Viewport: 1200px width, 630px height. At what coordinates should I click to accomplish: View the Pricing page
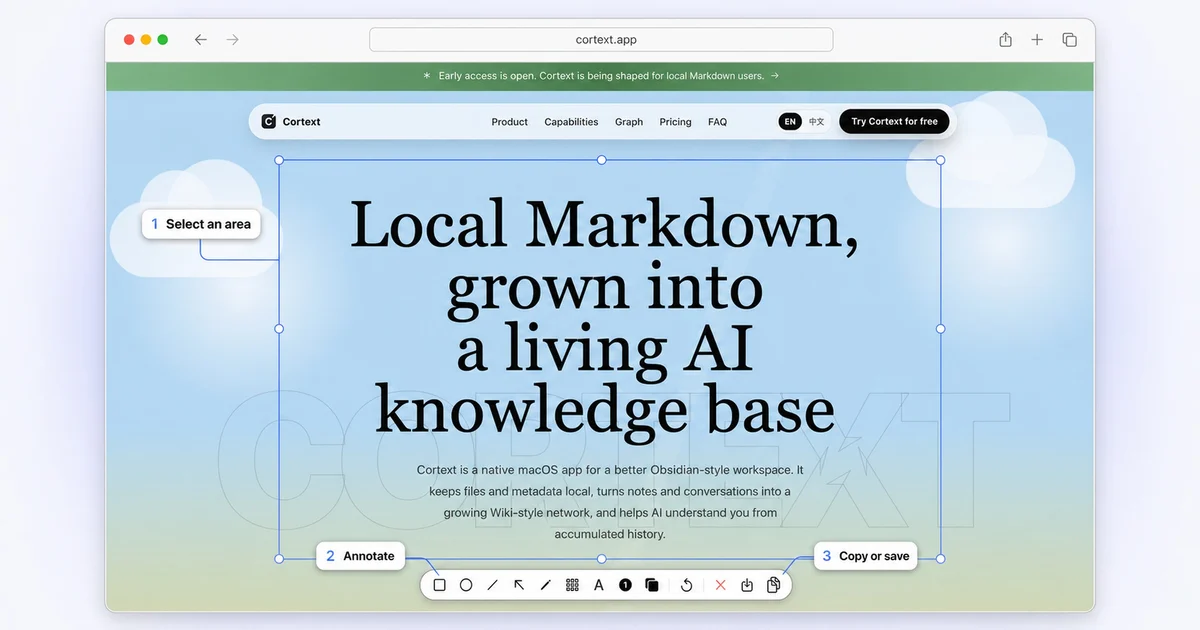pyautogui.click(x=675, y=122)
